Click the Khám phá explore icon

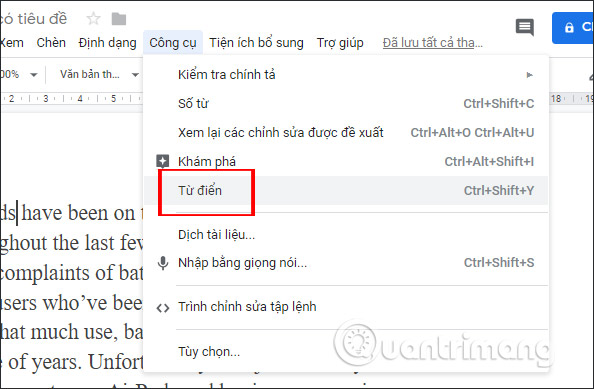pyautogui.click(x=163, y=161)
